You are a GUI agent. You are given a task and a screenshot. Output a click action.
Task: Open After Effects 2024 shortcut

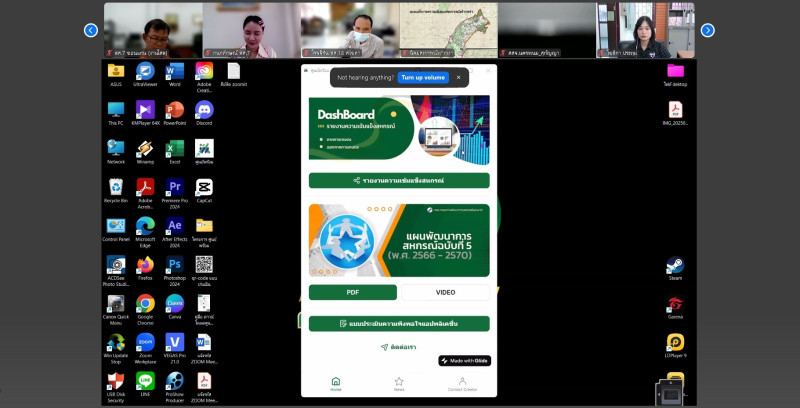[x=174, y=226]
